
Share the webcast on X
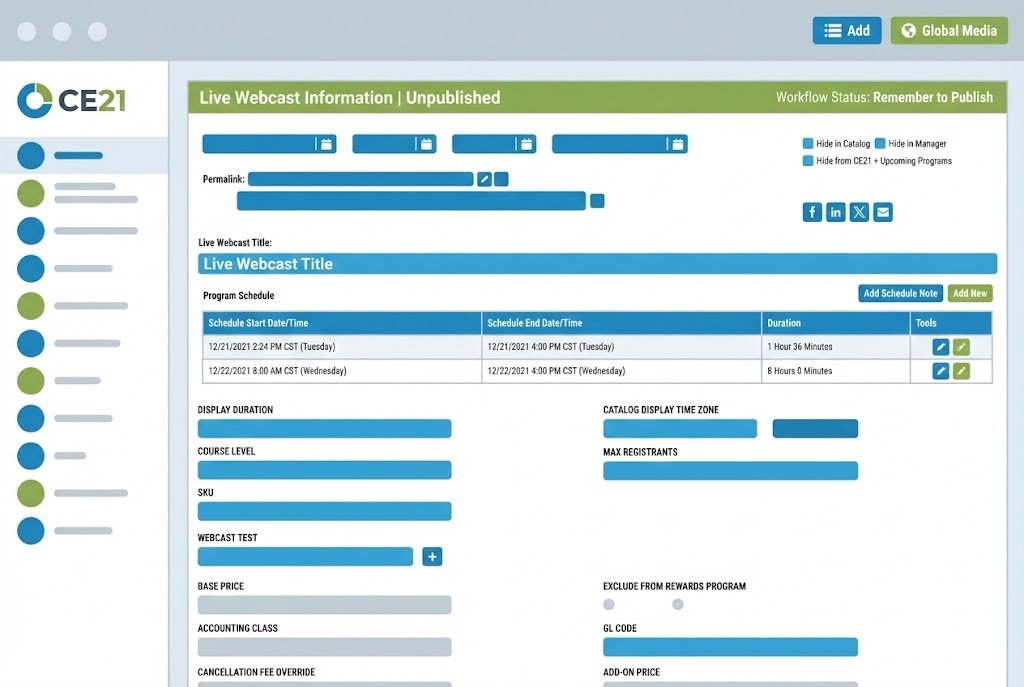(858, 212)
